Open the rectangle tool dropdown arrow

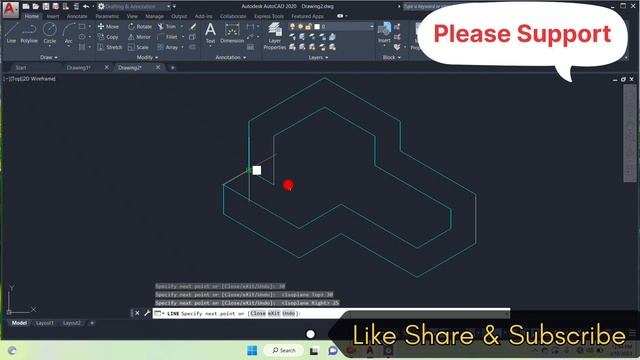(90, 27)
